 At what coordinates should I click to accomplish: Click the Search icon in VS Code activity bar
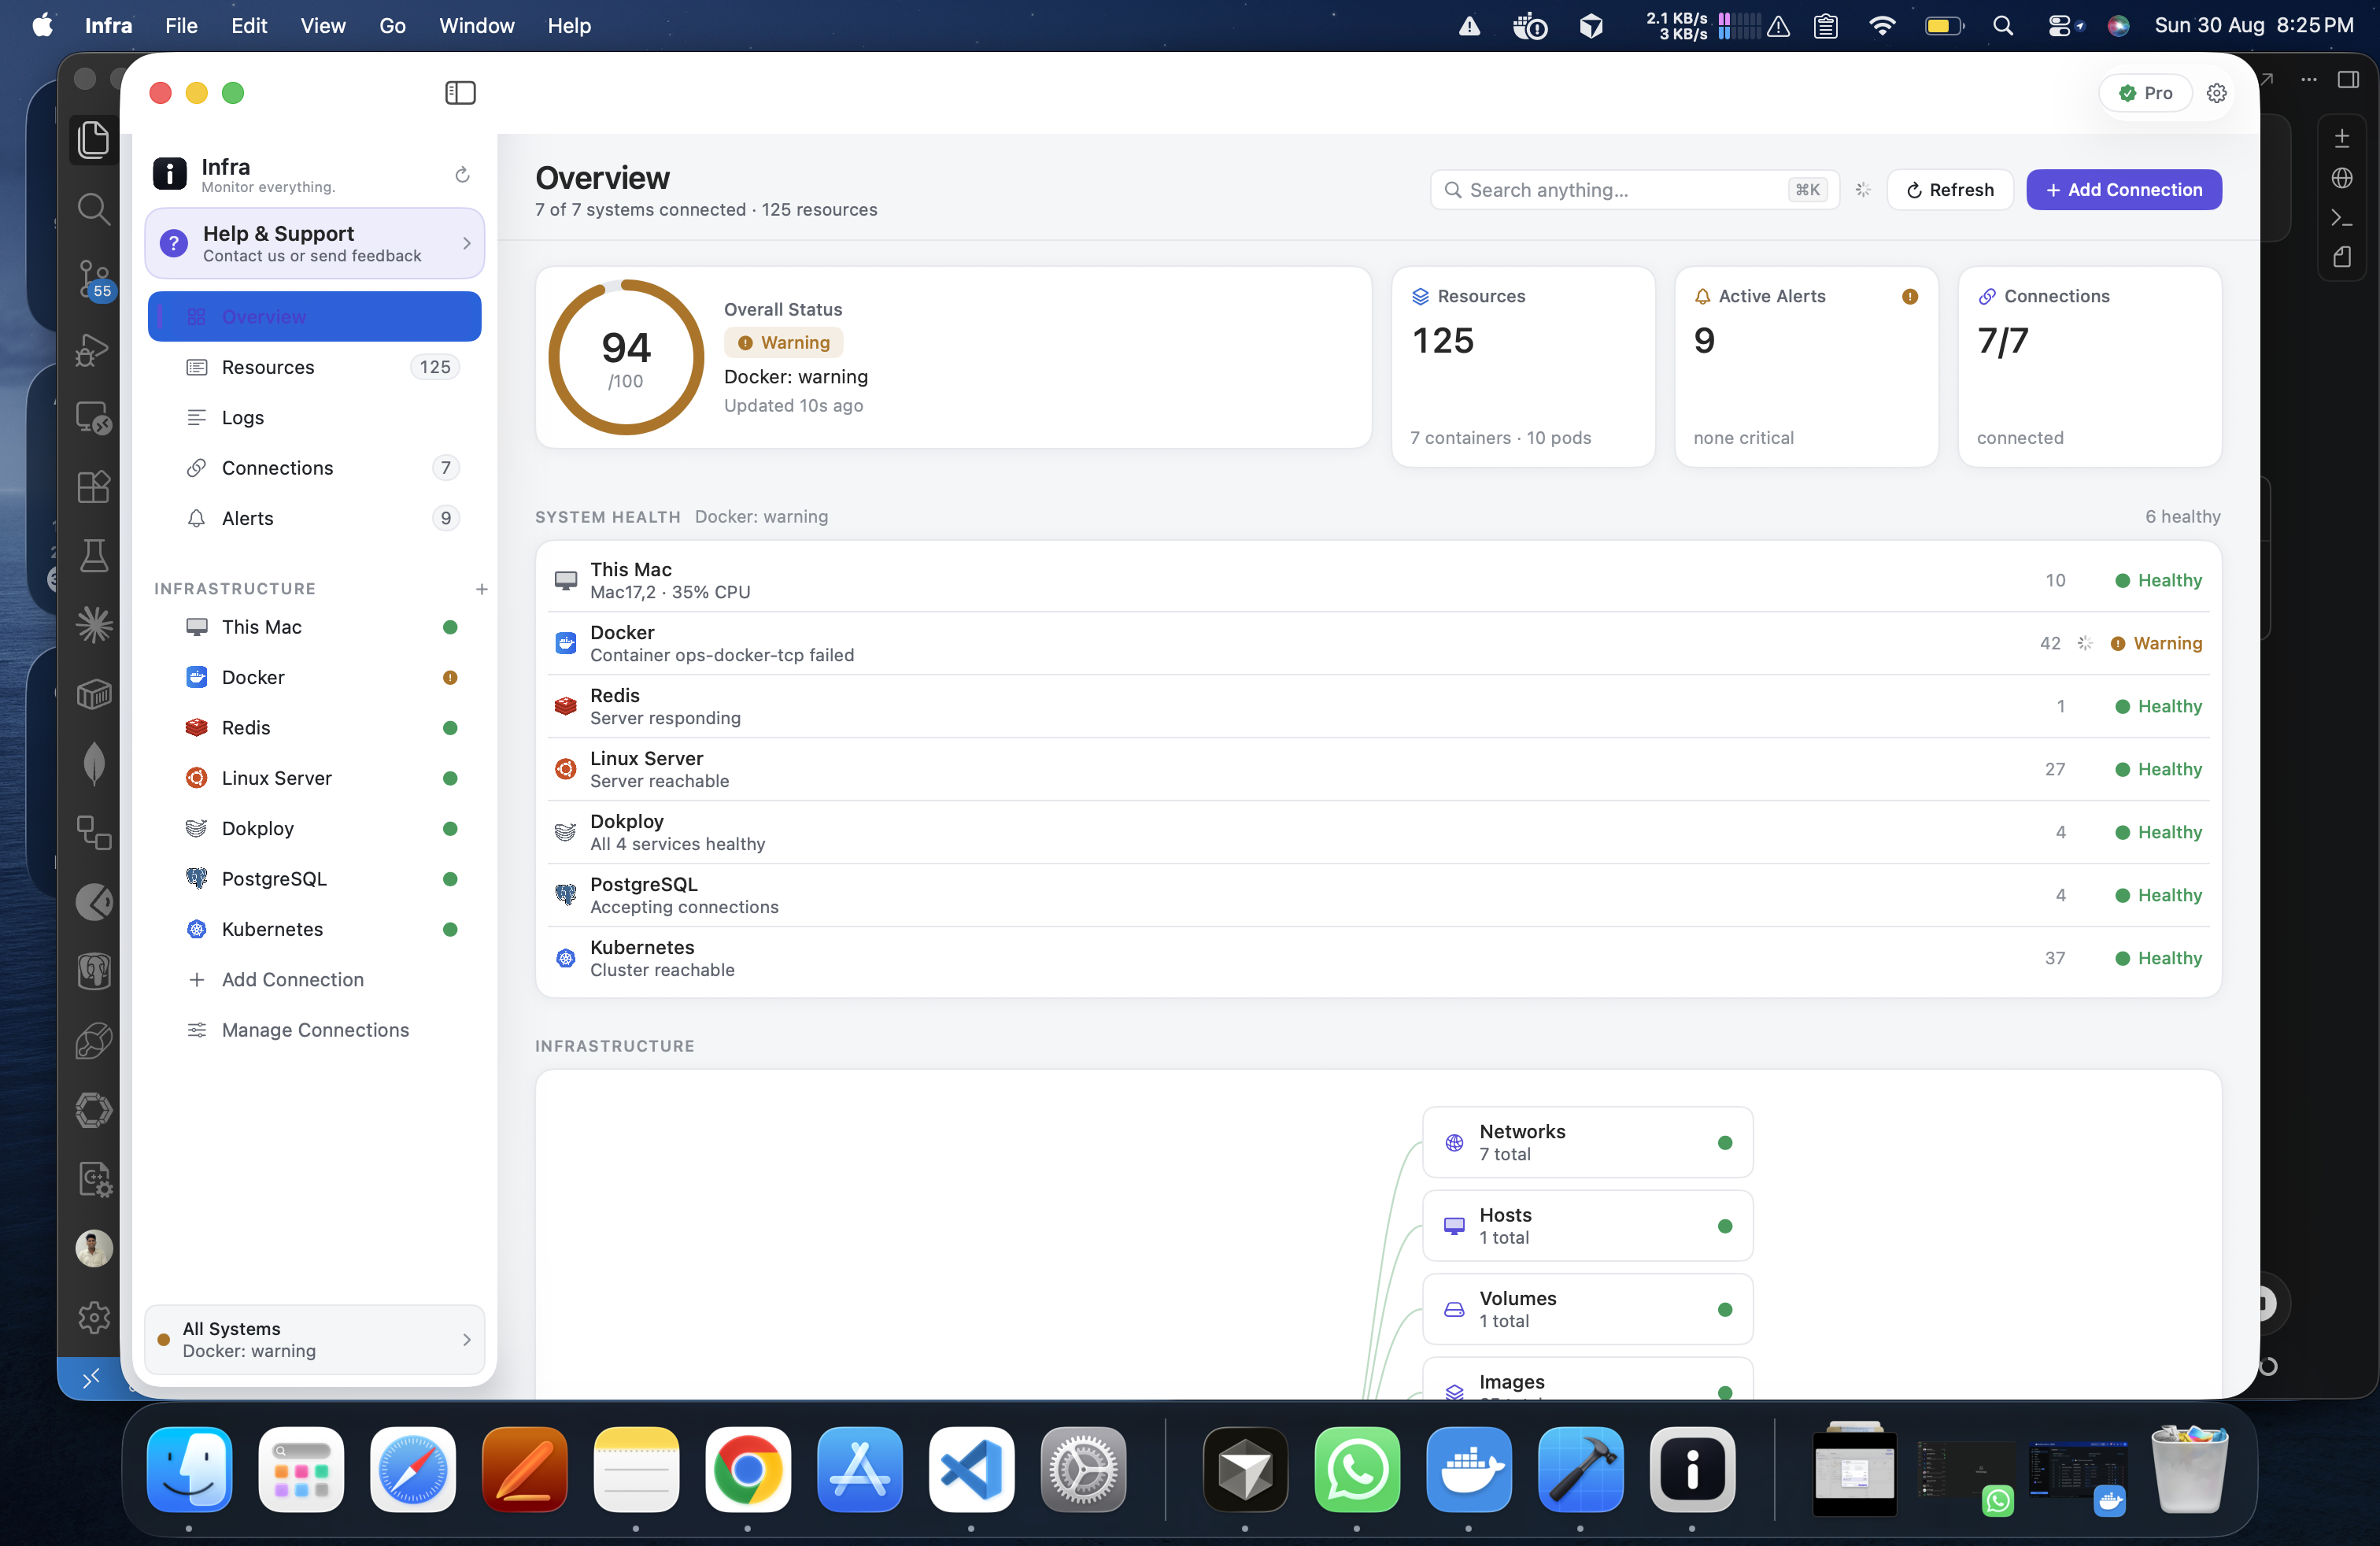pyautogui.click(x=93, y=209)
